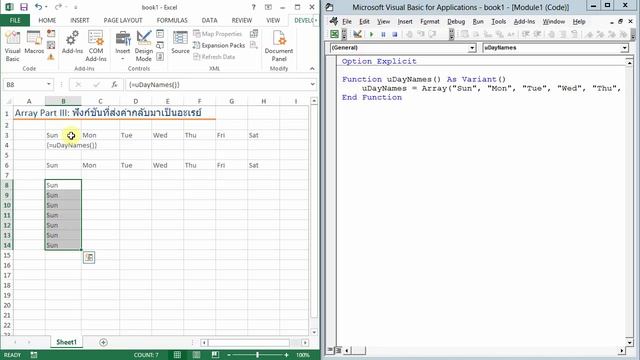Open VBA Help menu

pos(579,22)
